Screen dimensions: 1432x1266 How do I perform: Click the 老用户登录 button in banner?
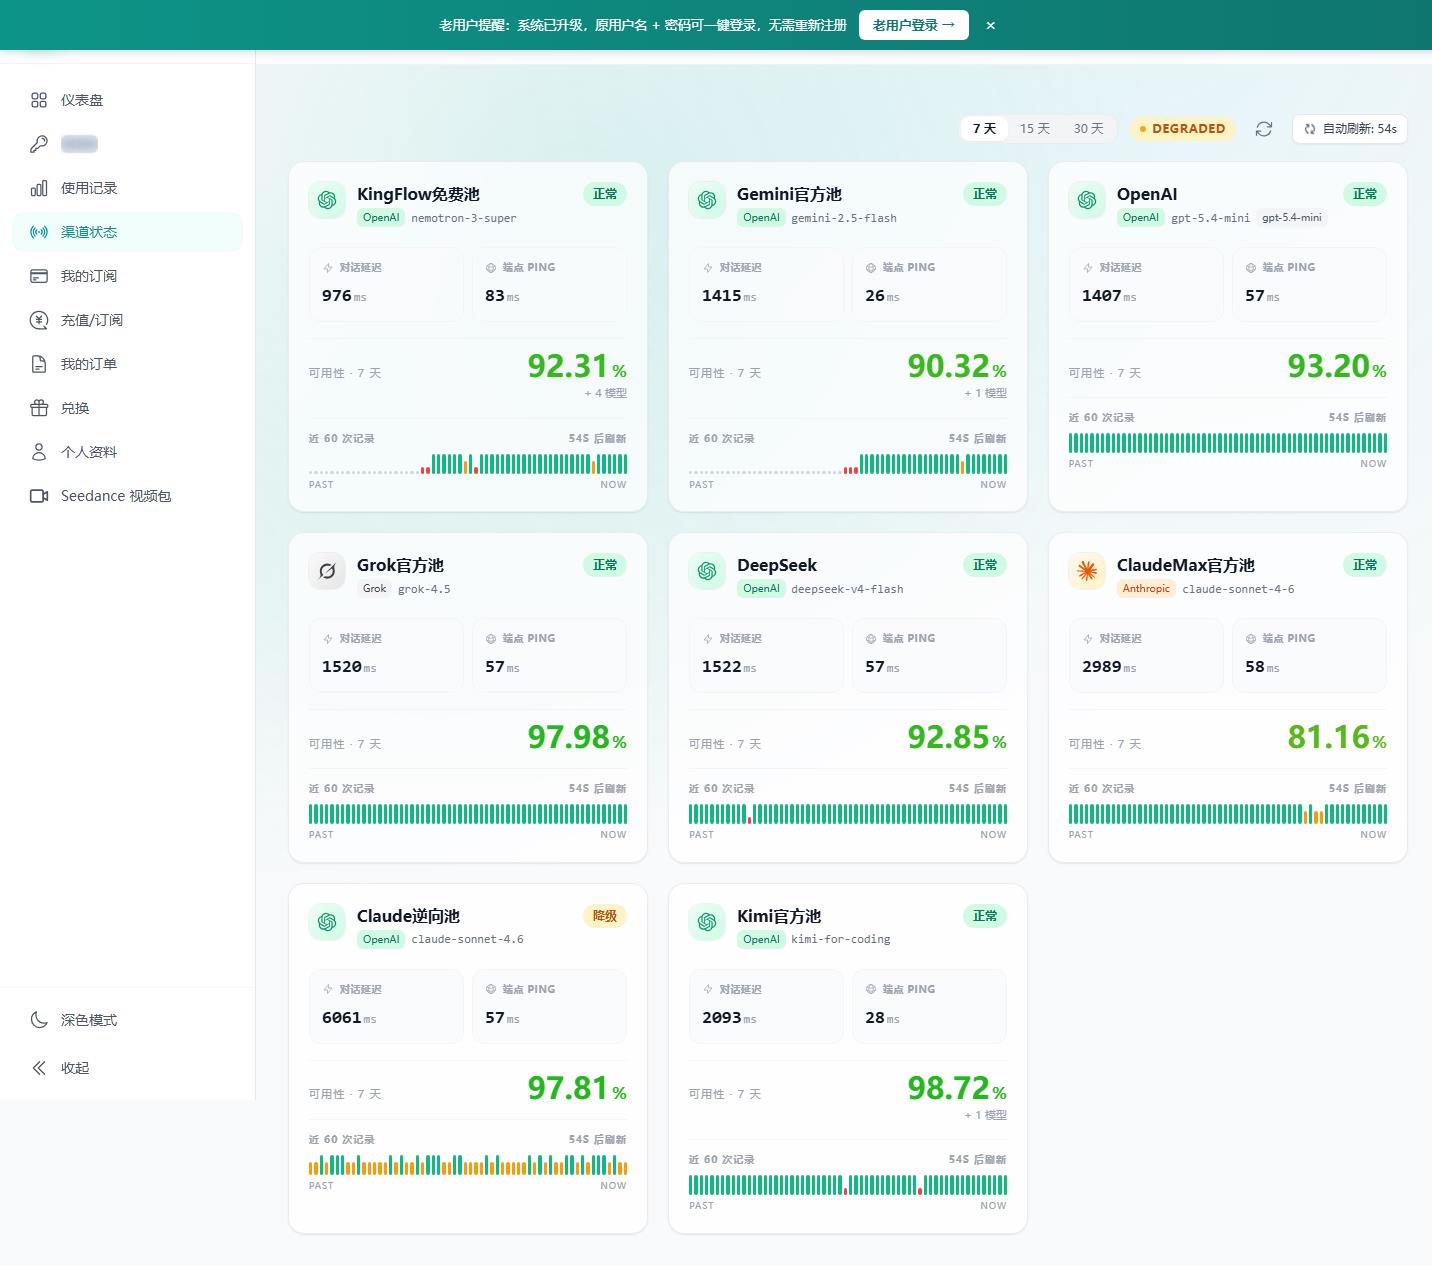click(x=914, y=25)
